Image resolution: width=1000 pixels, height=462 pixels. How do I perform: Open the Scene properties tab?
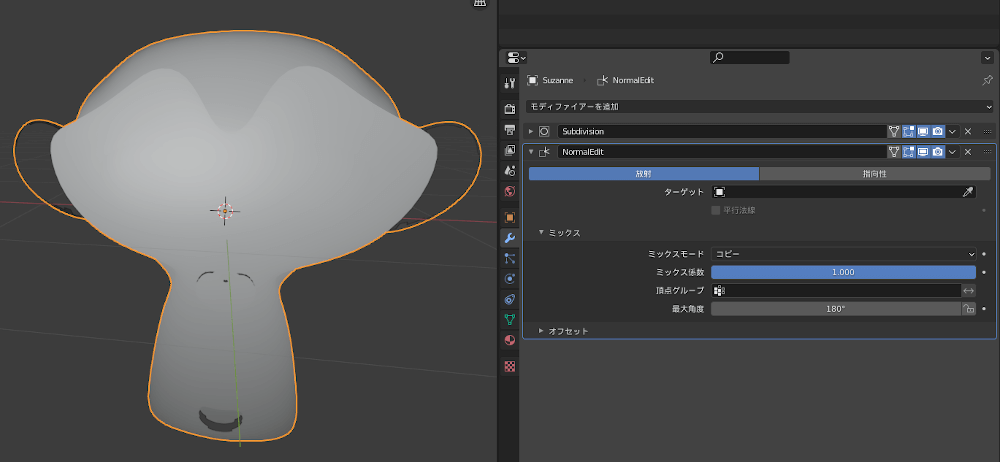pos(509,171)
